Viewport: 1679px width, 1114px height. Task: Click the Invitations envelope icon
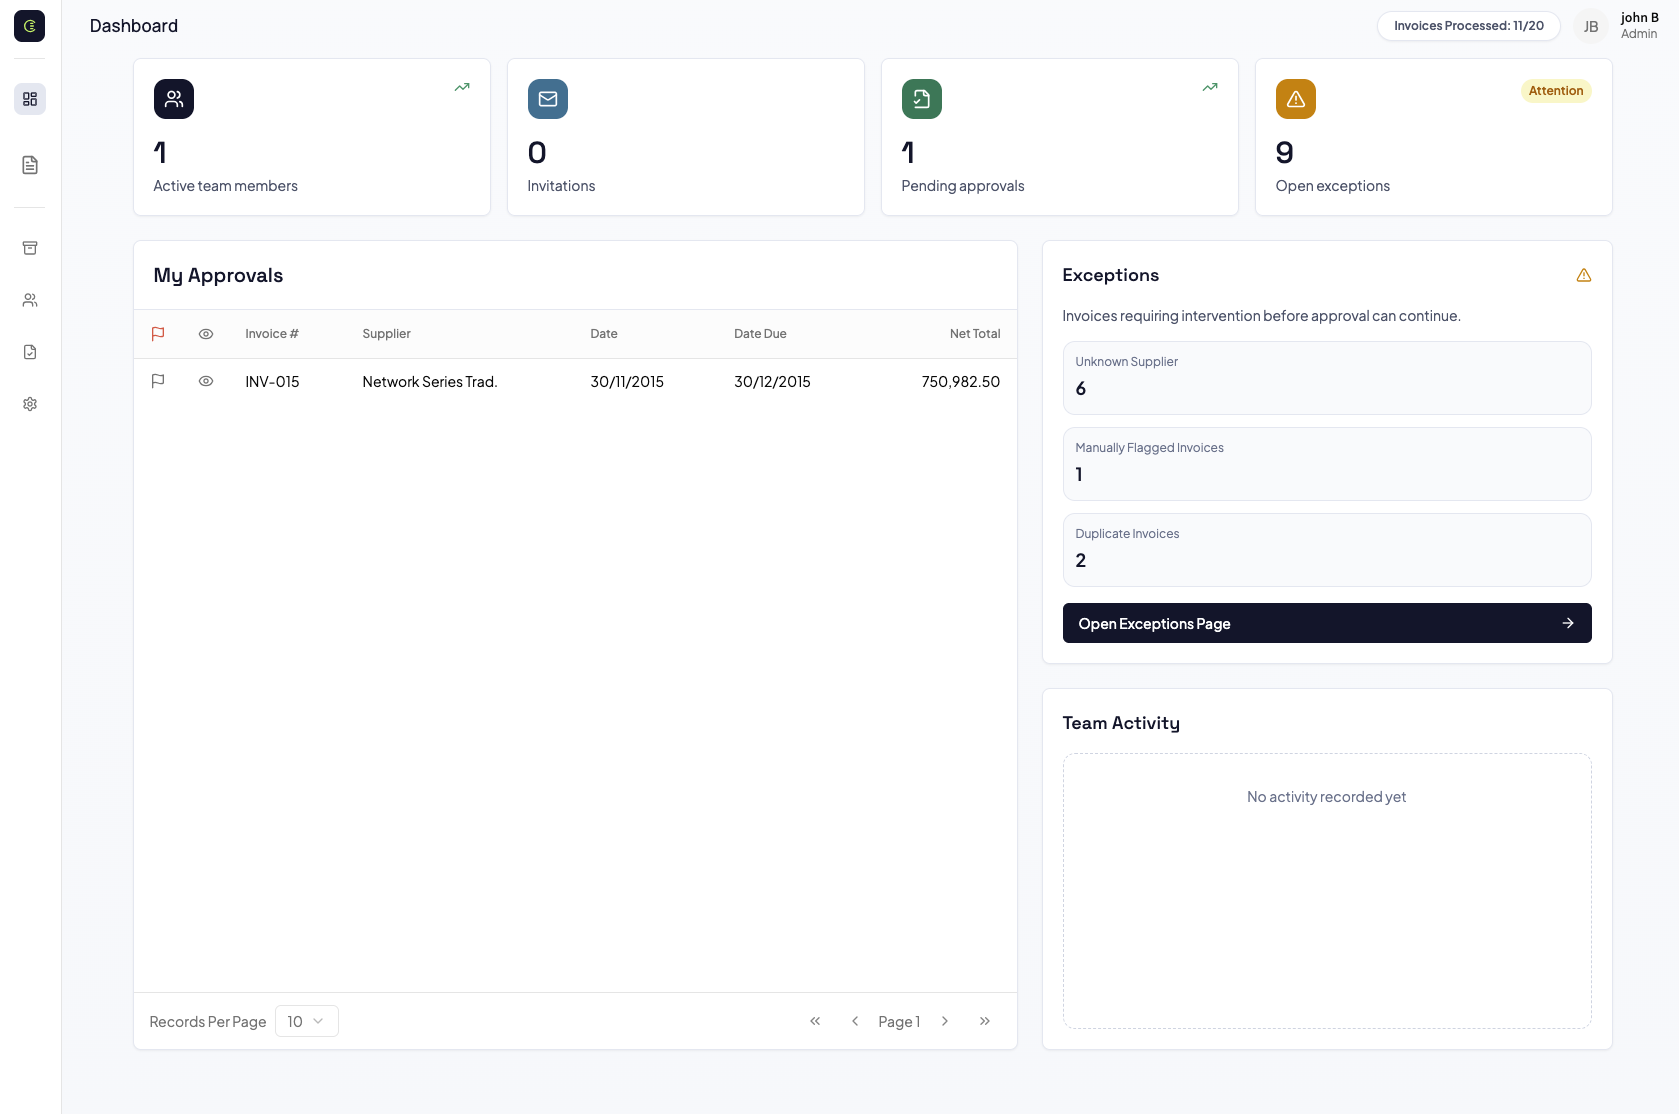click(x=547, y=99)
